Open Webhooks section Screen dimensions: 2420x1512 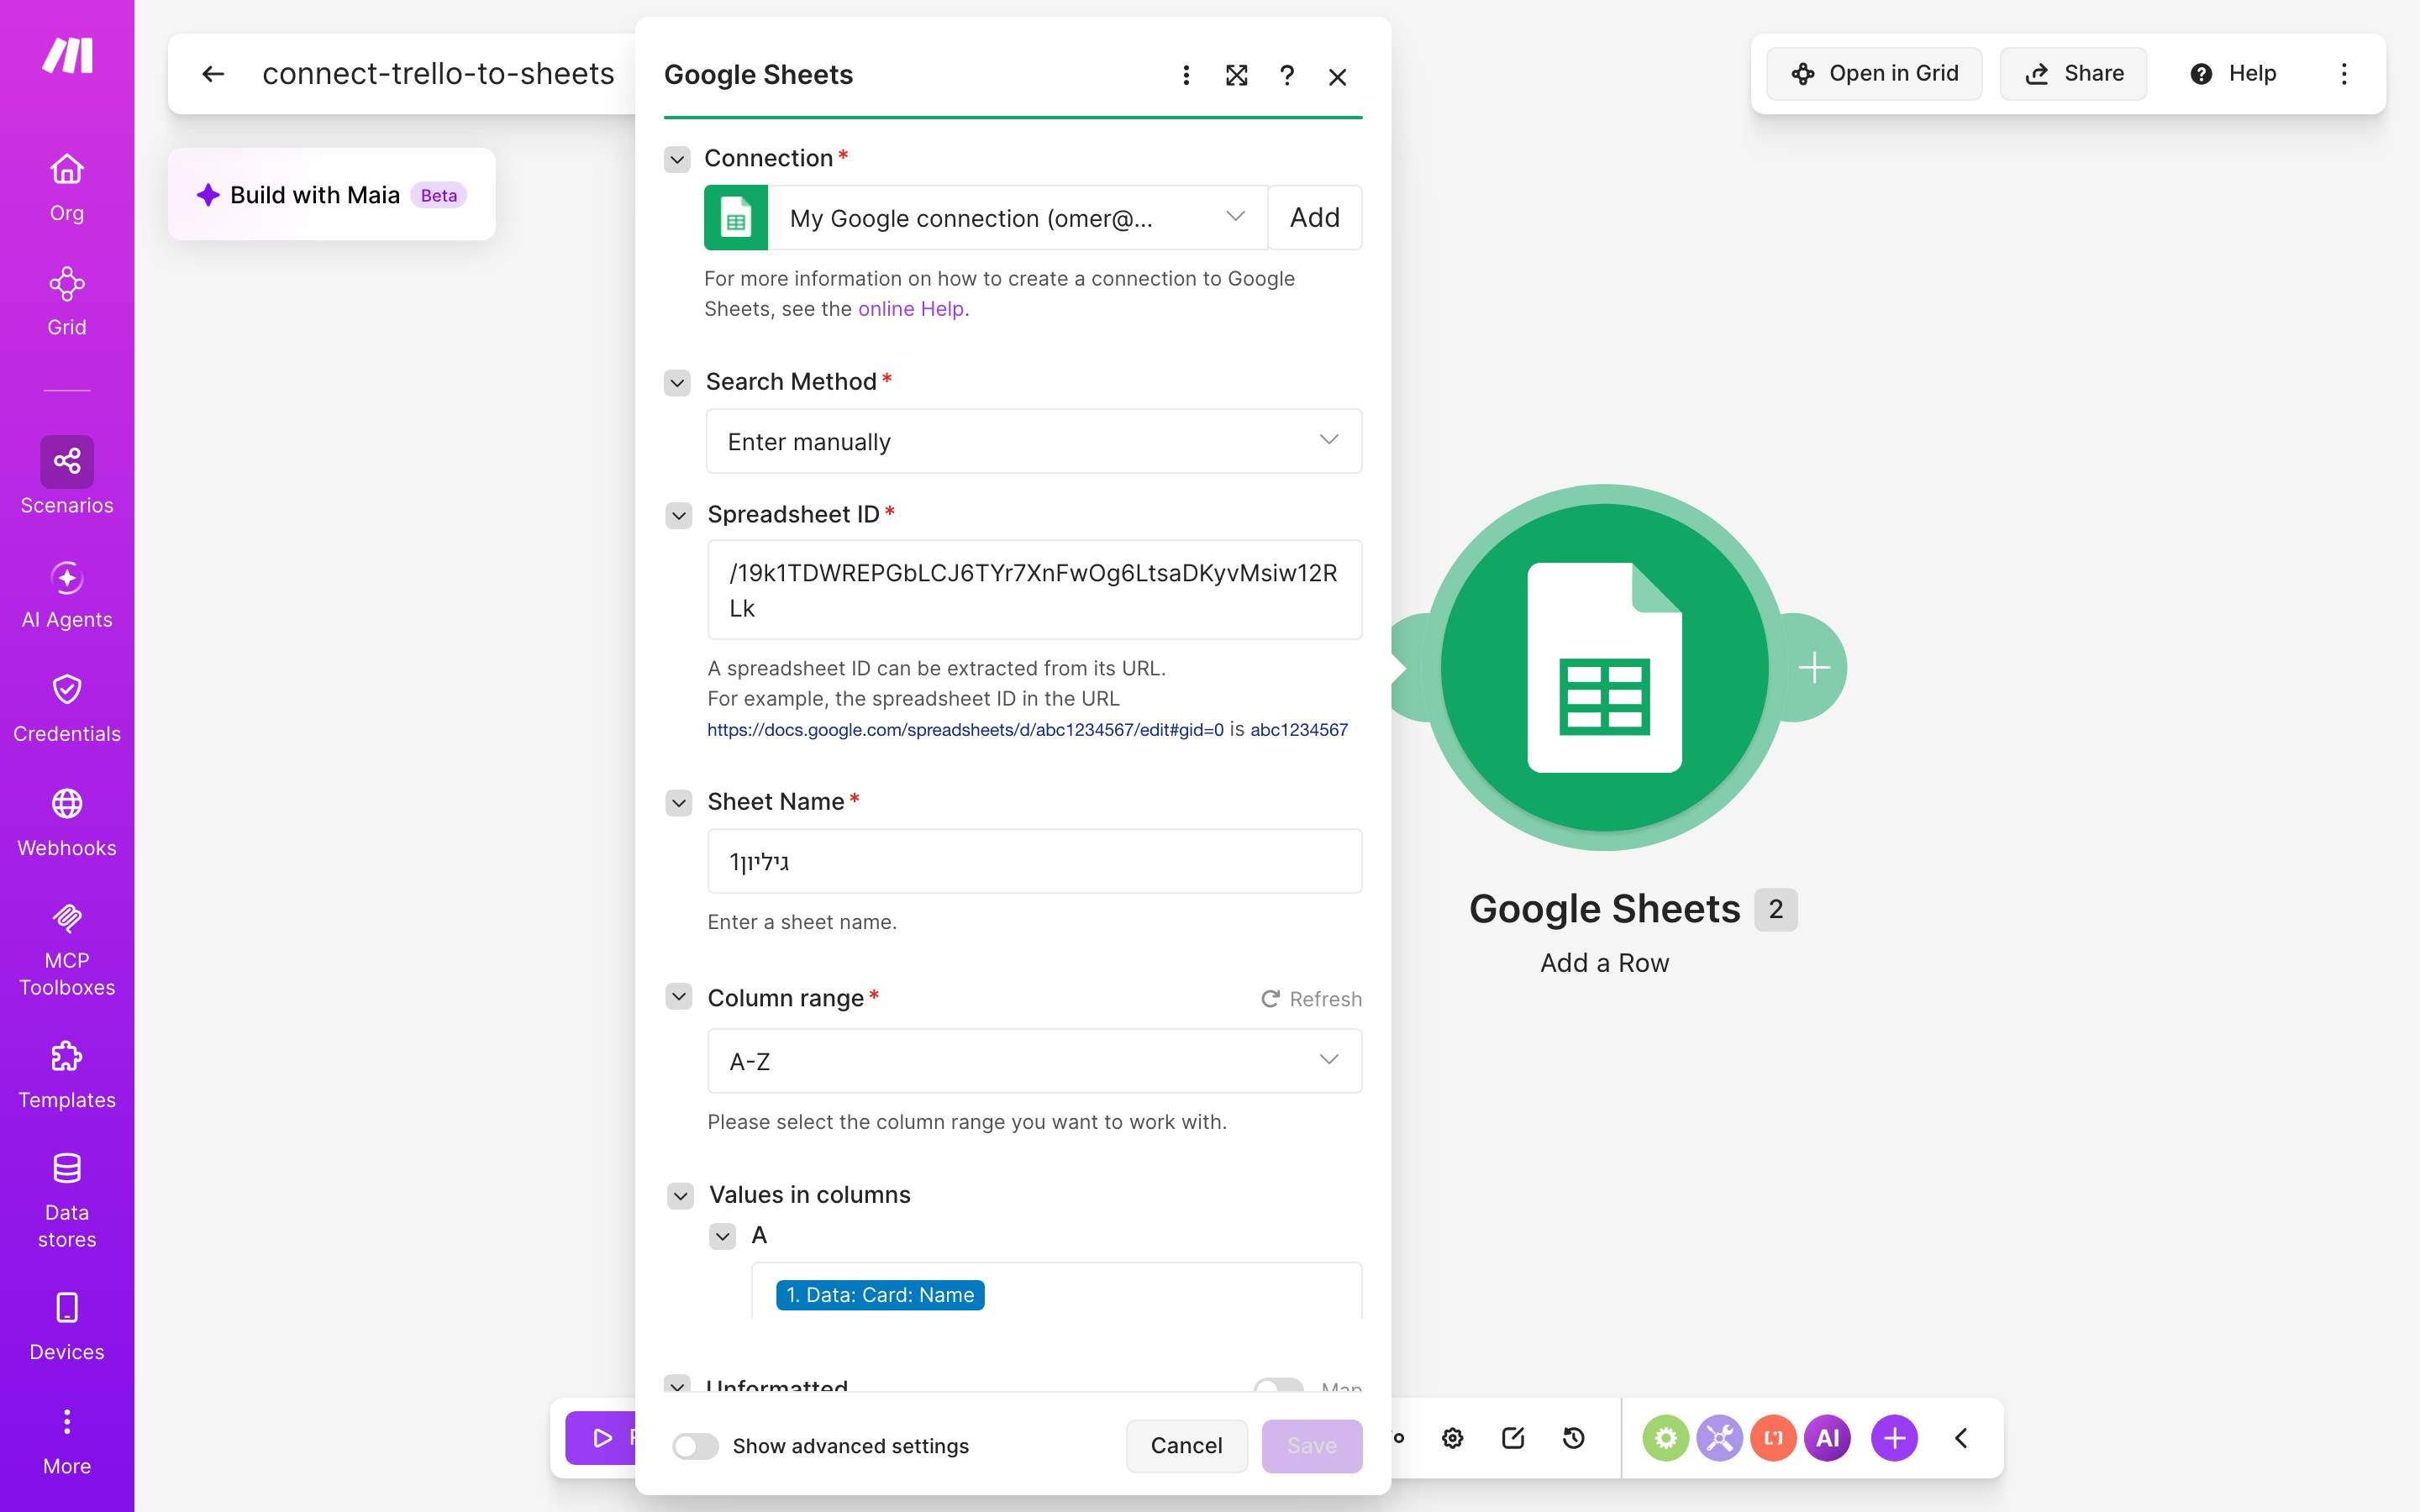coord(67,823)
